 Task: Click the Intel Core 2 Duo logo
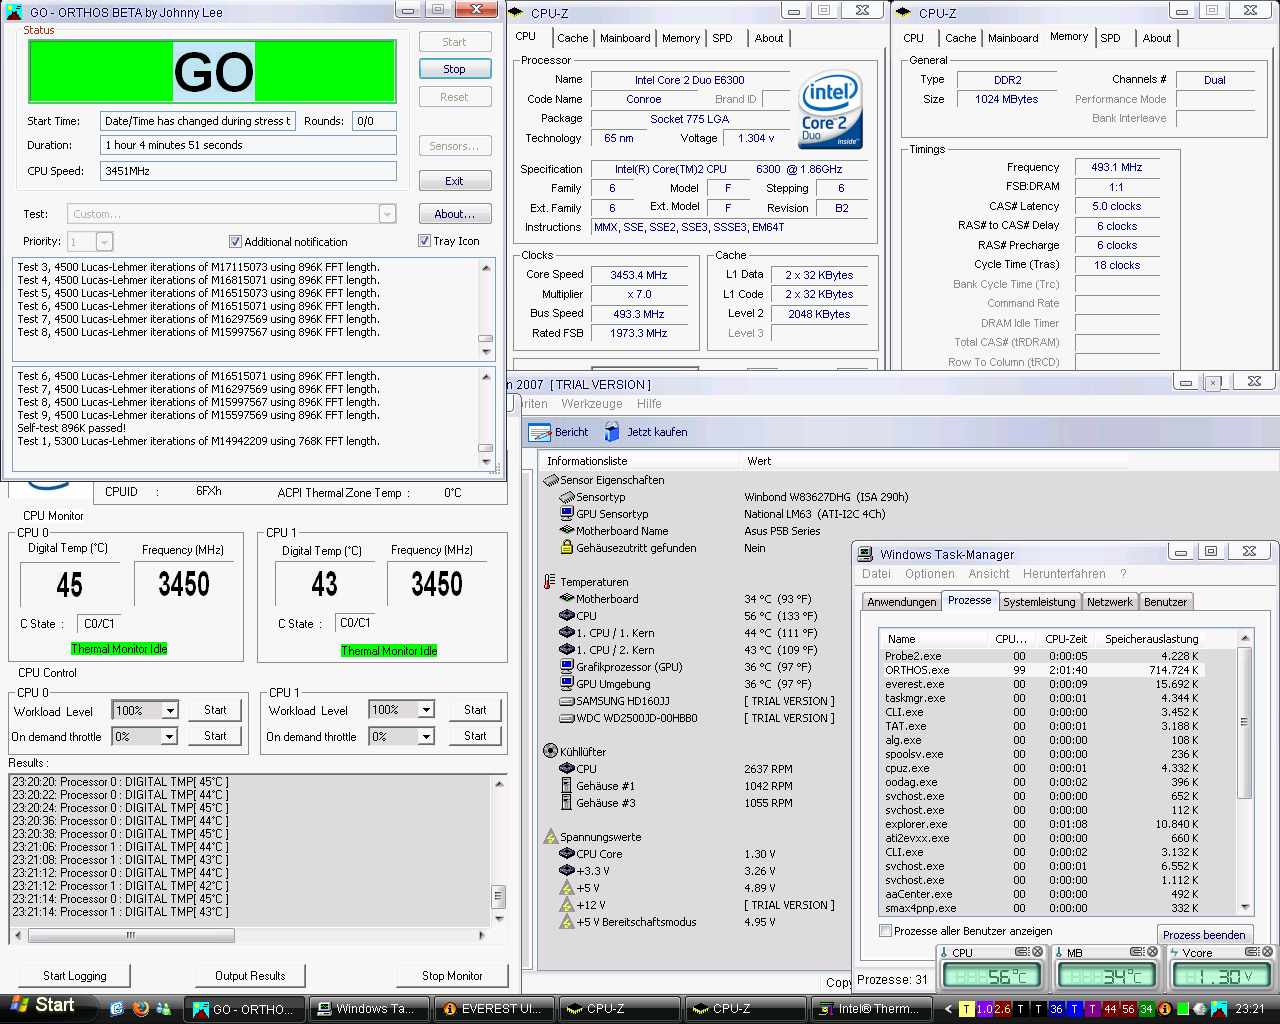click(x=830, y=108)
